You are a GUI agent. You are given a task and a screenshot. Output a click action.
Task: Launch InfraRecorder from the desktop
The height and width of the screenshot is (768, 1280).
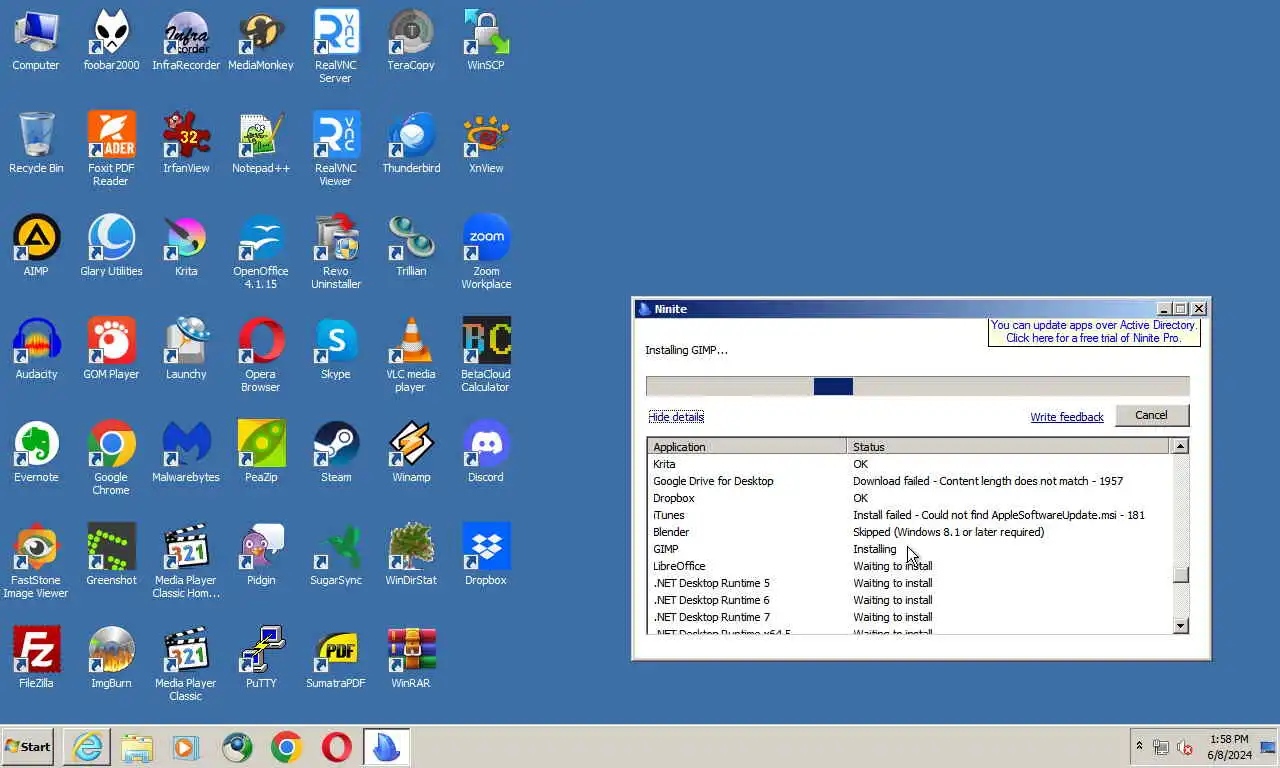tap(186, 41)
